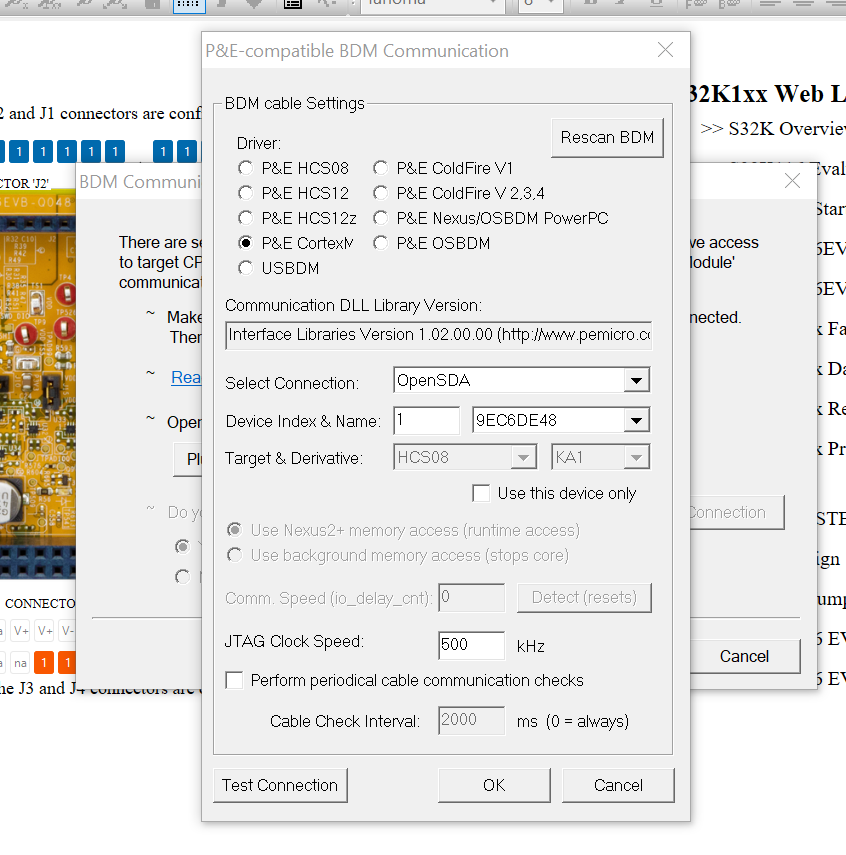Click the Interface Libraries Version text field
846x855 pixels.
(x=439, y=335)
